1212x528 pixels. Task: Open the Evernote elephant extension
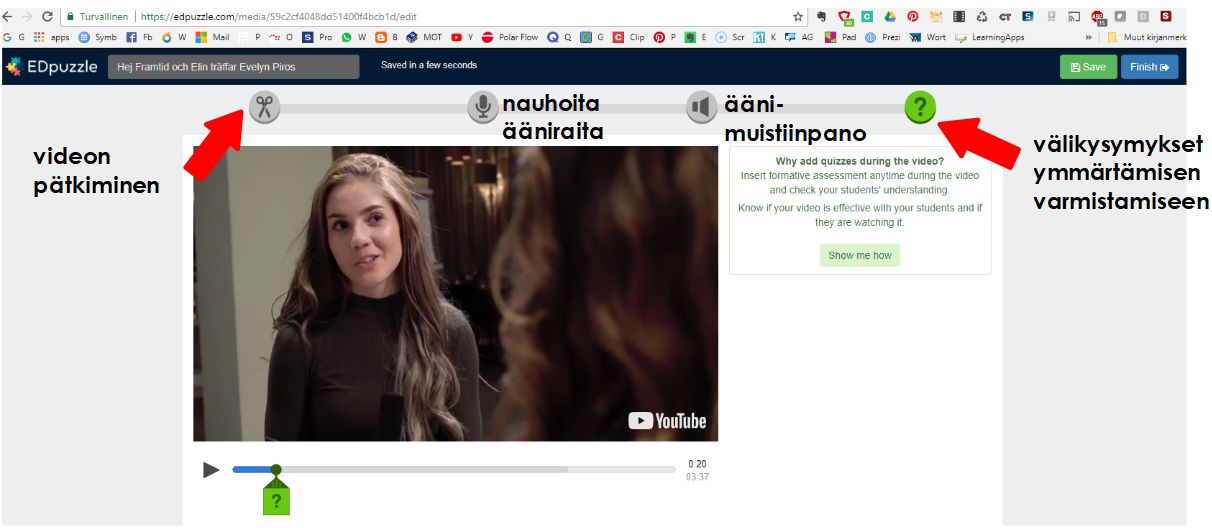(822, 17)
